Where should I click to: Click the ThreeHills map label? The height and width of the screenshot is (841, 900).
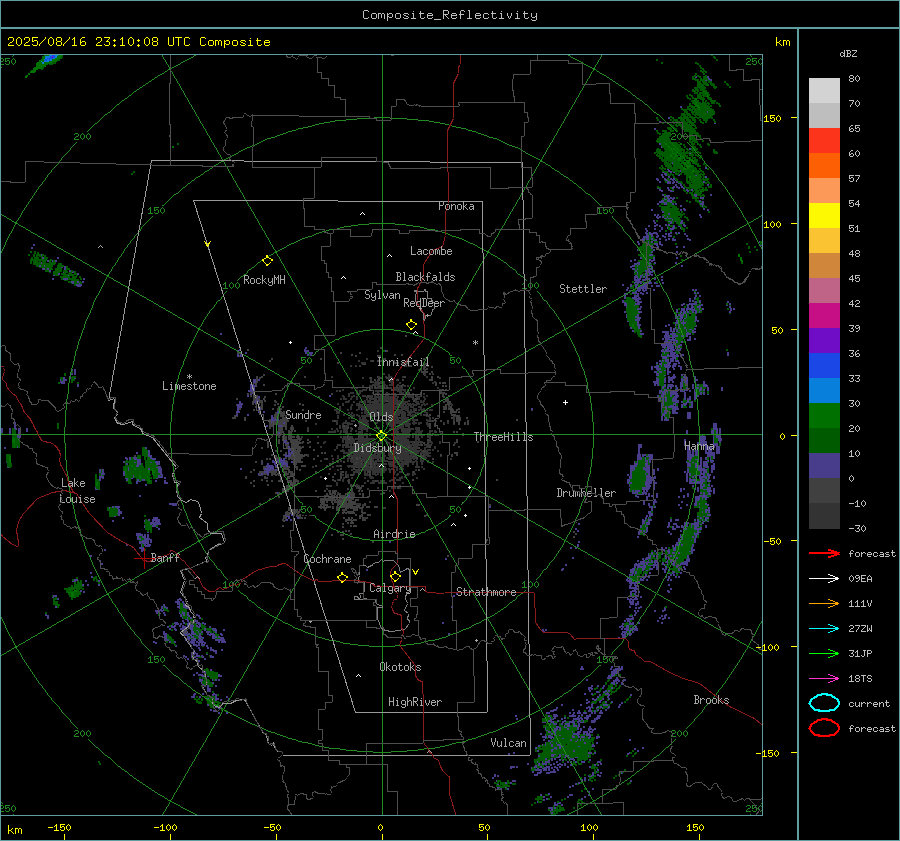503,437
